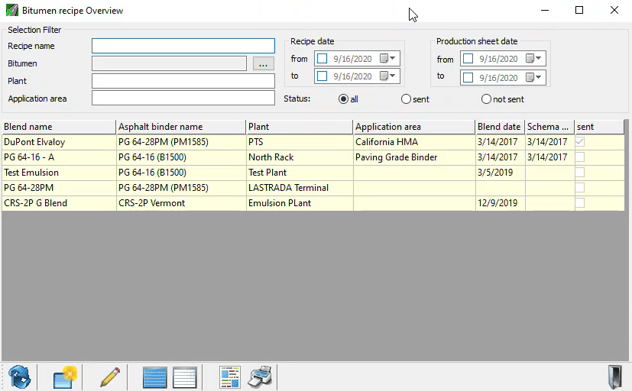Sort by Blend name column header
The image size is (632, 391).
58,127
